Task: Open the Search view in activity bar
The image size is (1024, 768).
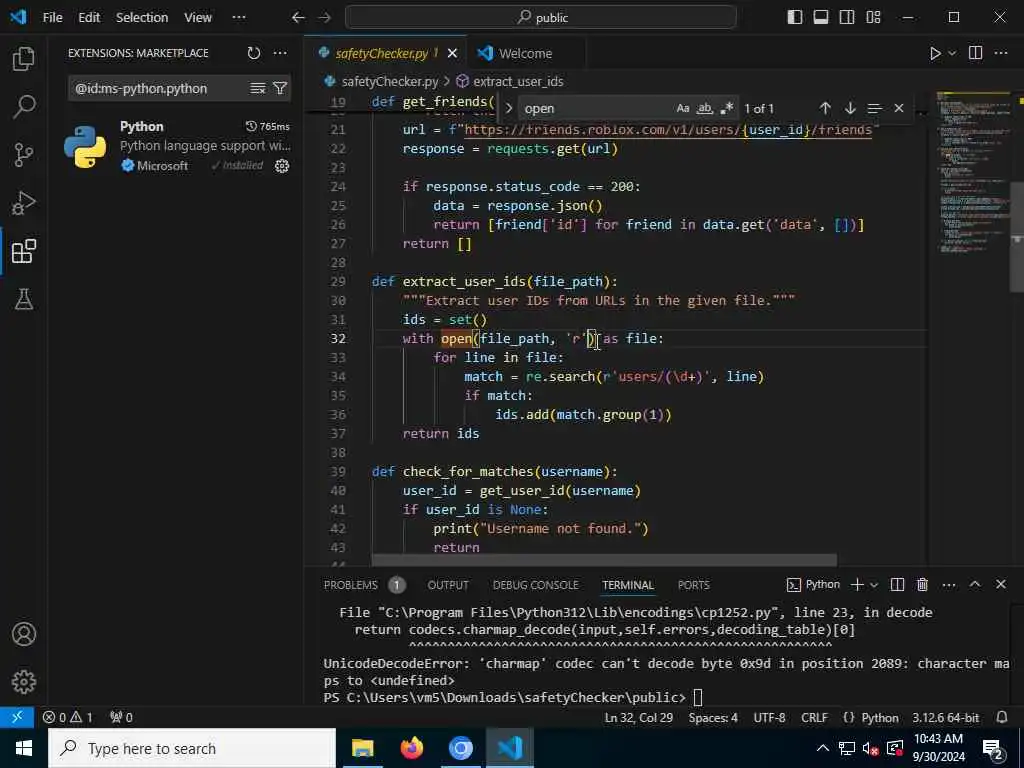Action: (x=24, y=106)
